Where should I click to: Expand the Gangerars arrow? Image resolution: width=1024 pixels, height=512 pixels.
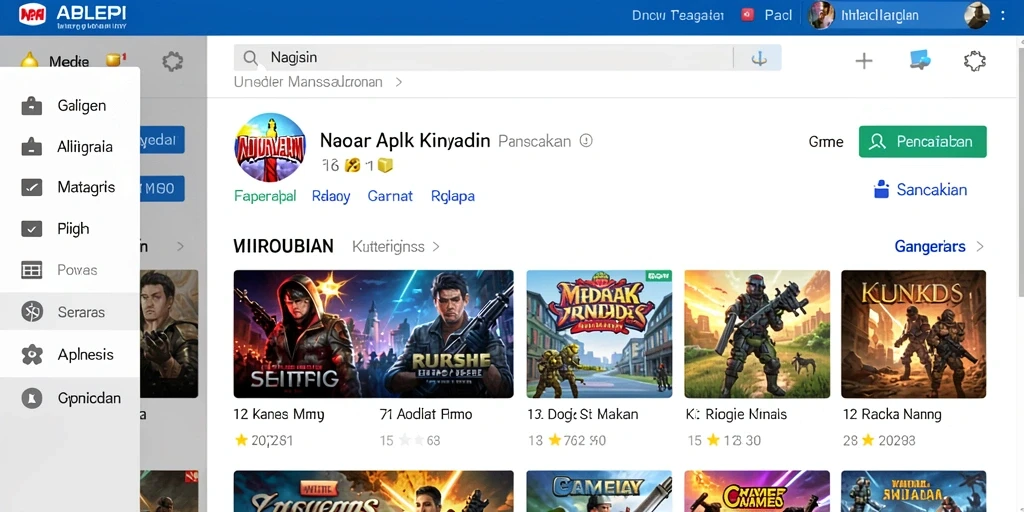tap(980, 247)
